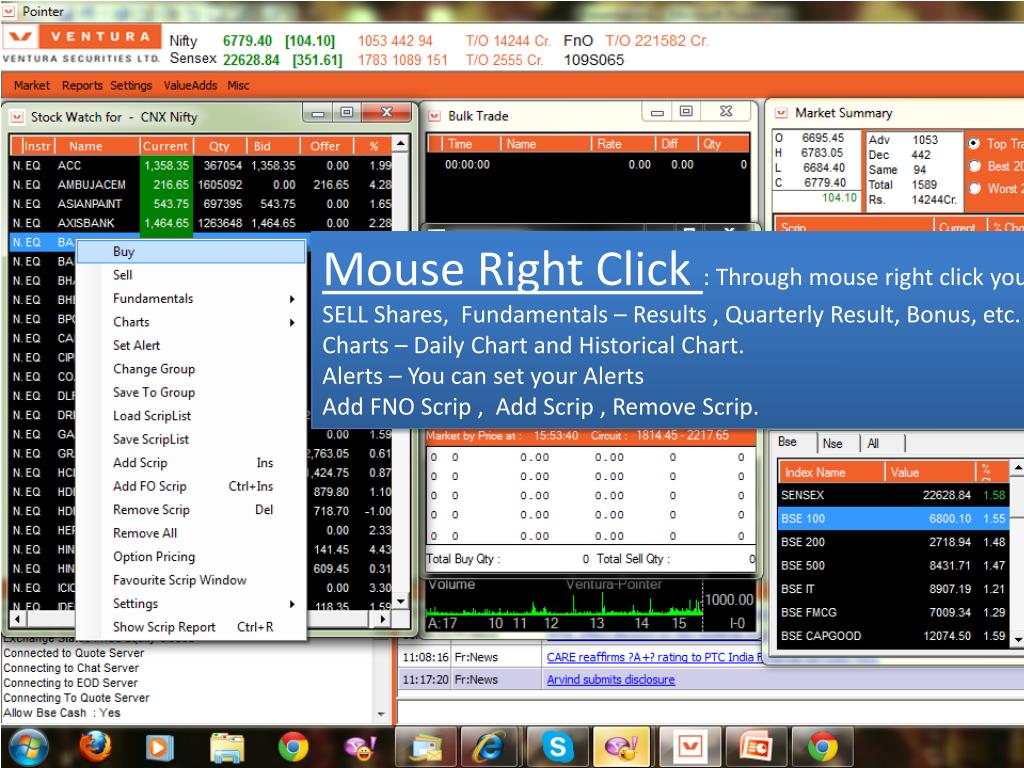Open the Market menu
Image resolution: width=1024 pixels, height=768 pixels.
[x=31, y=86]
